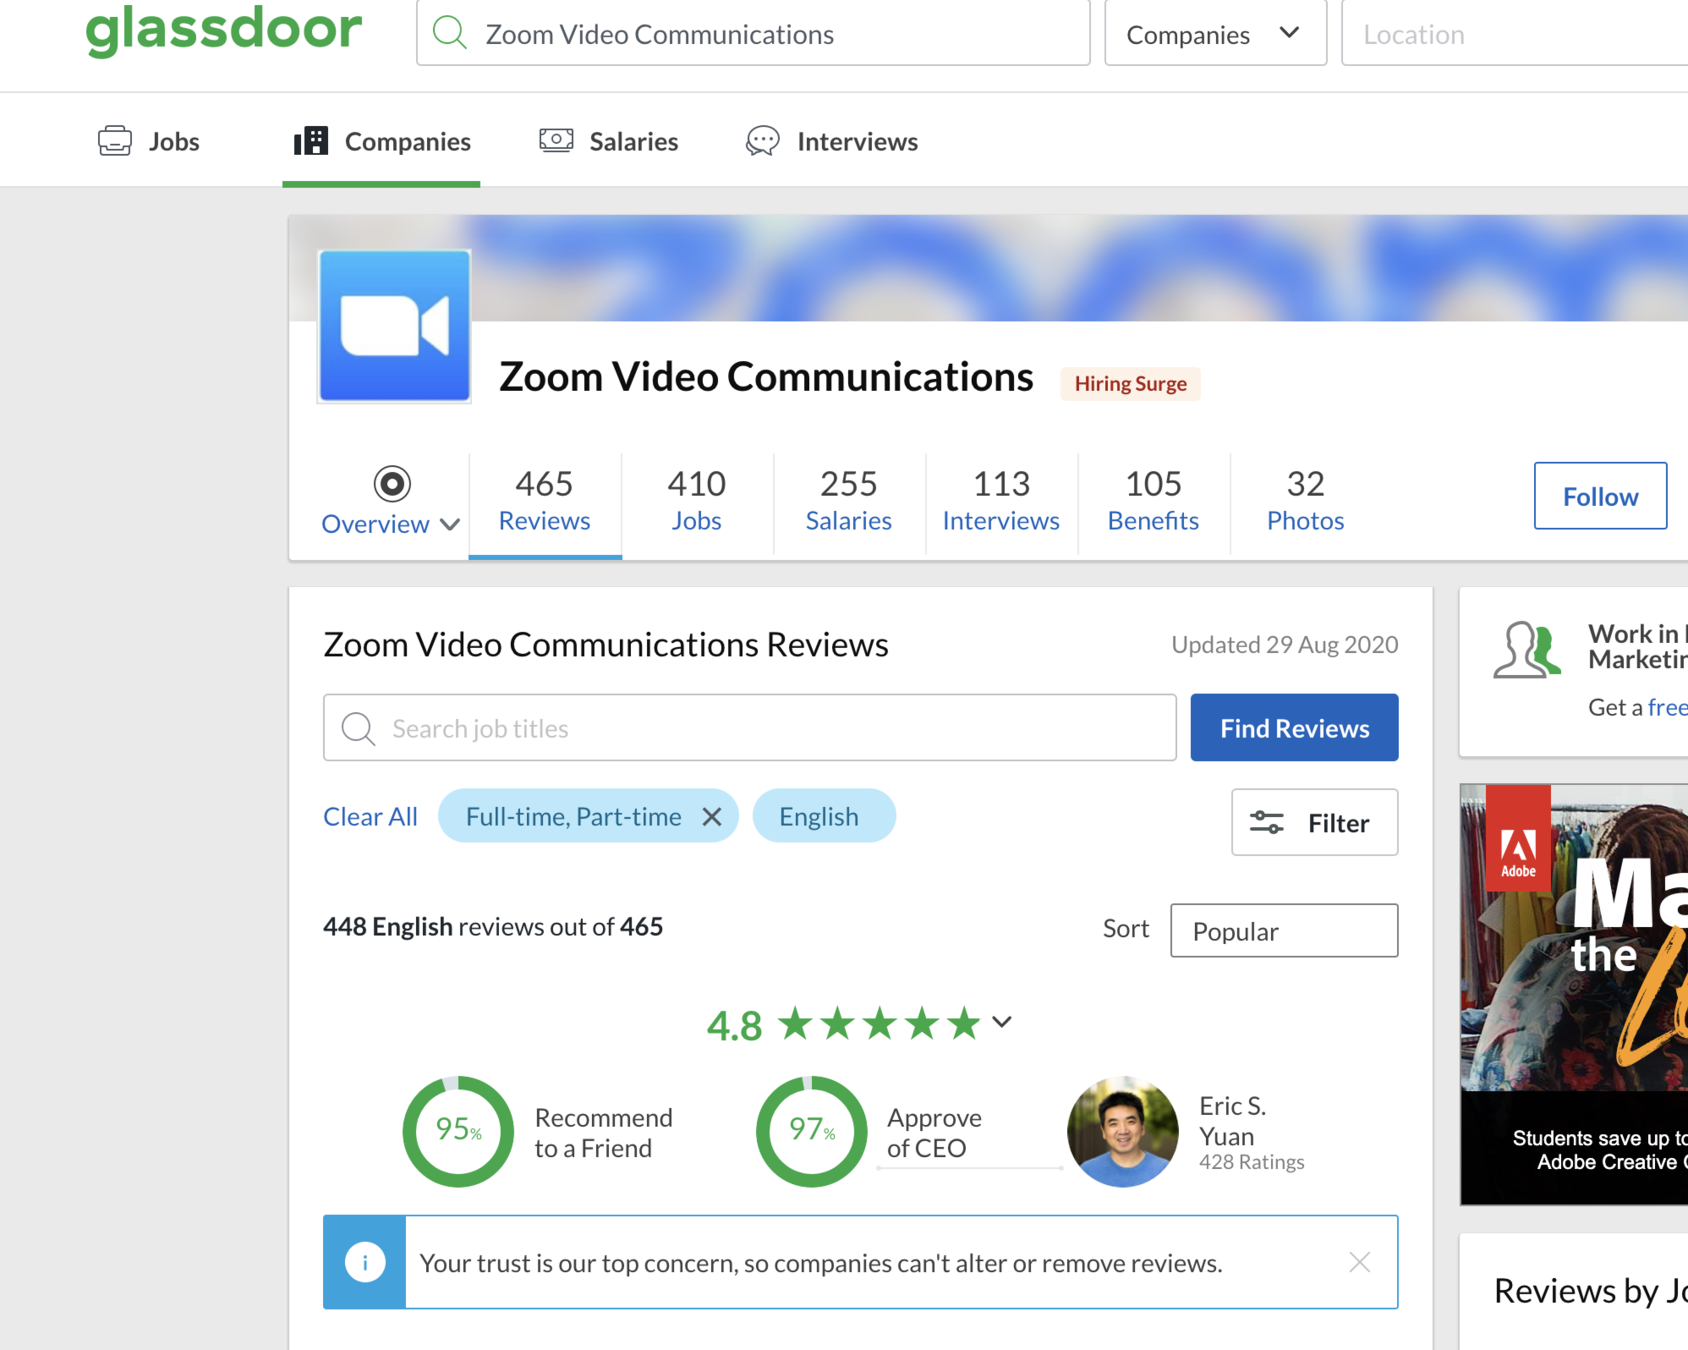Select the 255 Salaries tab
1688x1350 pixels.
click(x=849, y=501)
